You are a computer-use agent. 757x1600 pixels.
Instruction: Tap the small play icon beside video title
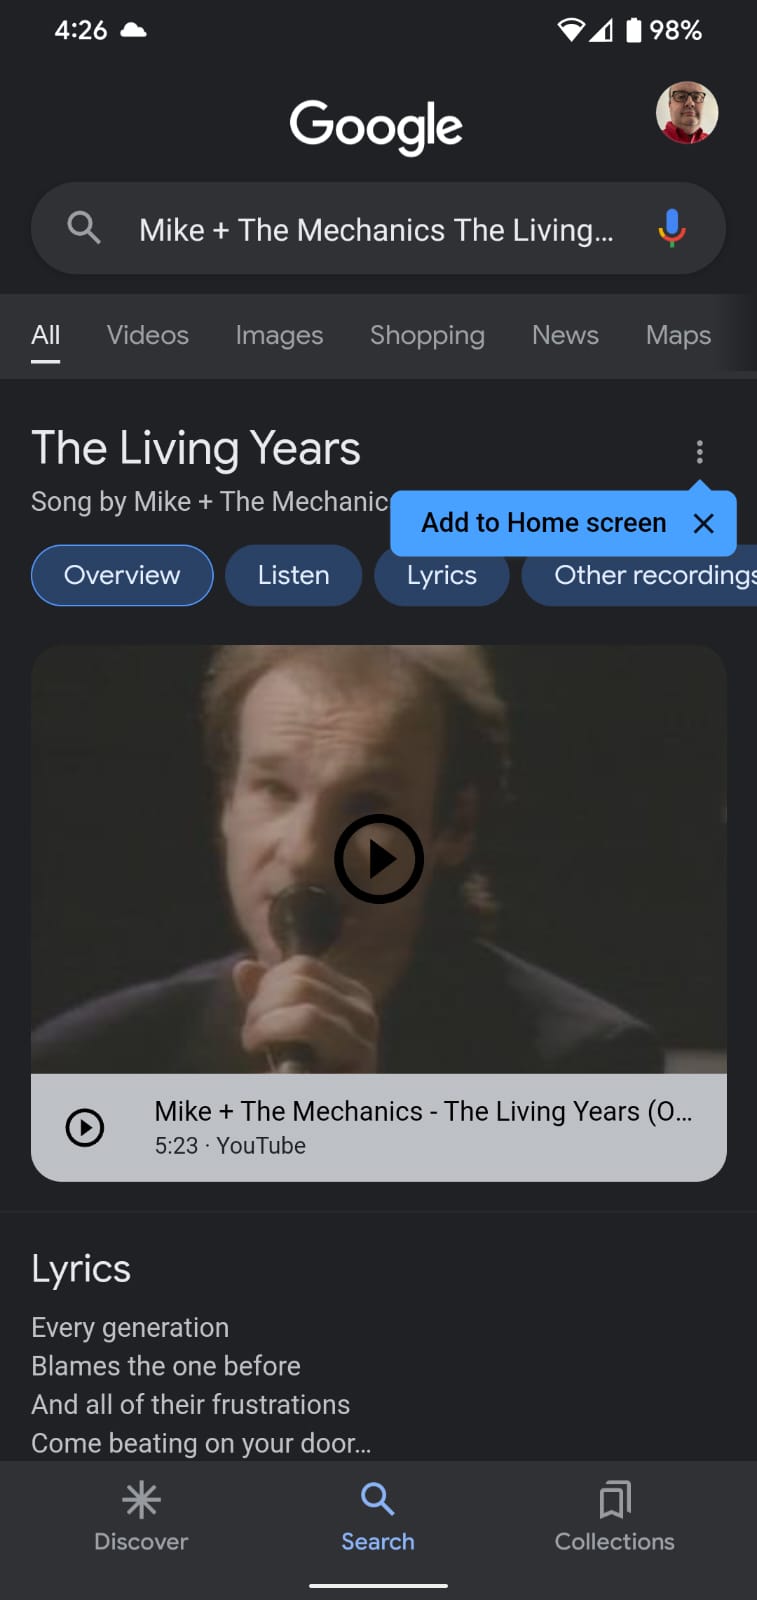pyautogui.click(x=85, y=1127)
